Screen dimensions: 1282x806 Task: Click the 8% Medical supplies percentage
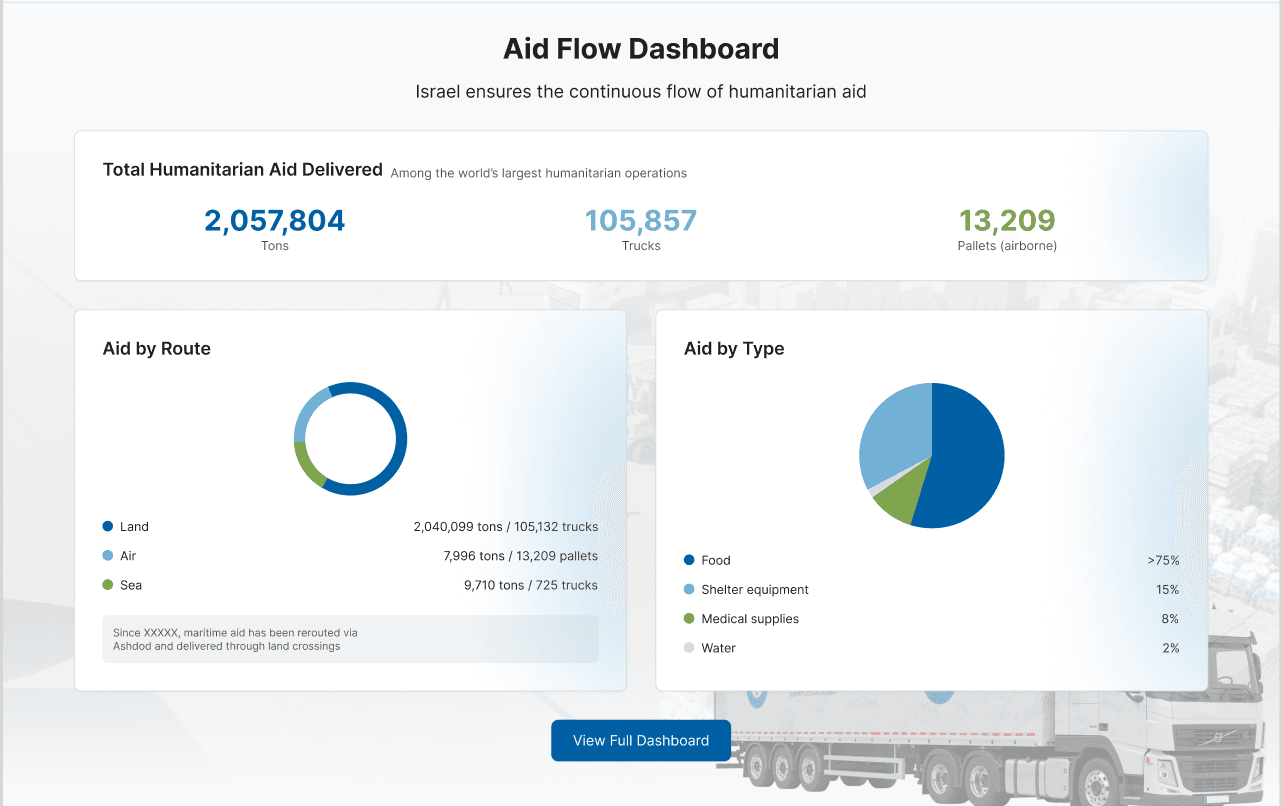1170,619
